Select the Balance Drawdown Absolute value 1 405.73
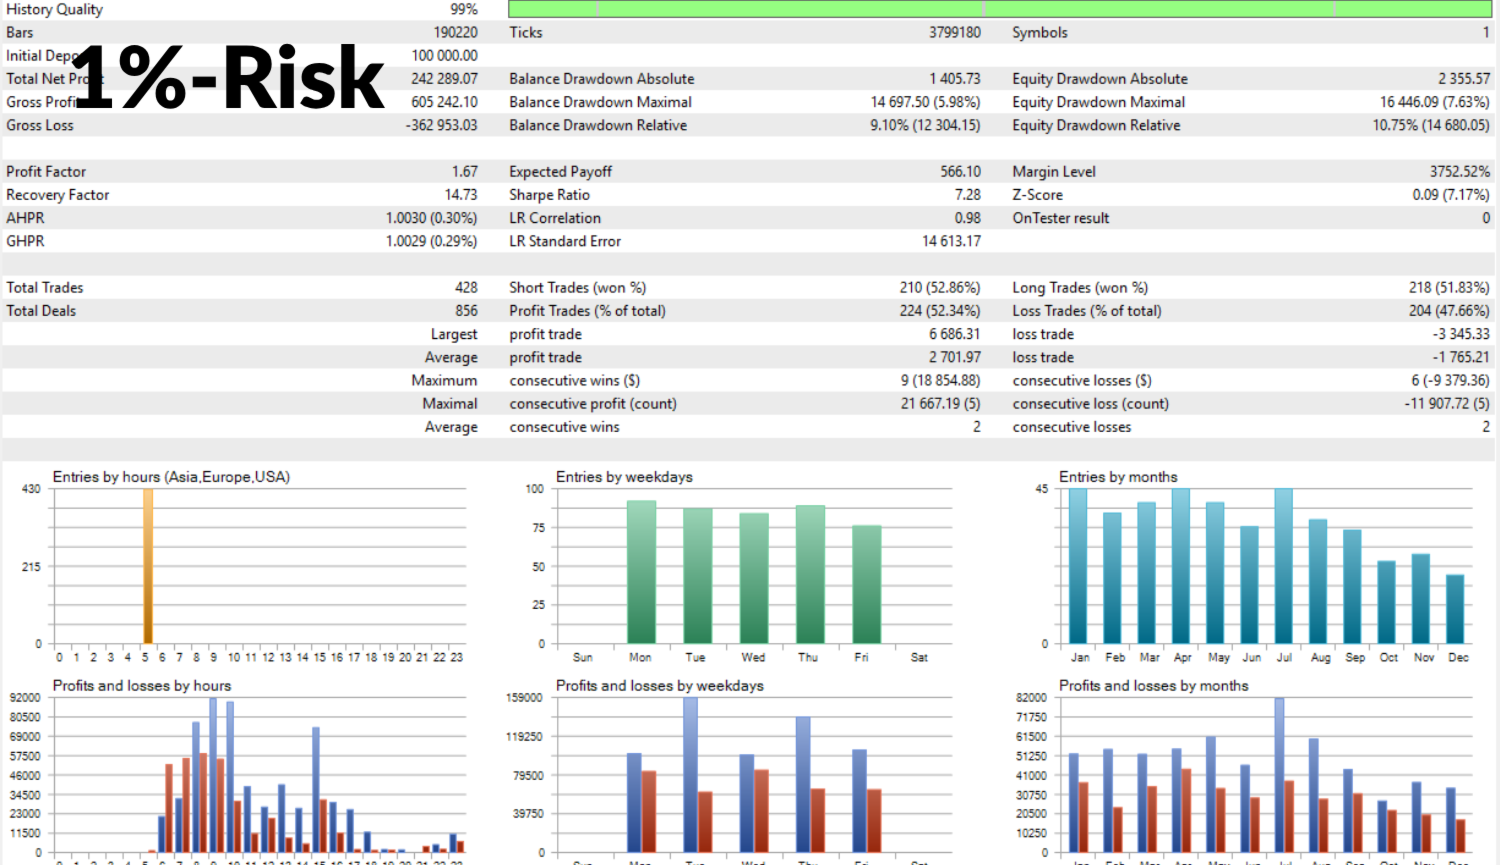The width and height of the screenshot is (1500, 865). click(955, 78)
